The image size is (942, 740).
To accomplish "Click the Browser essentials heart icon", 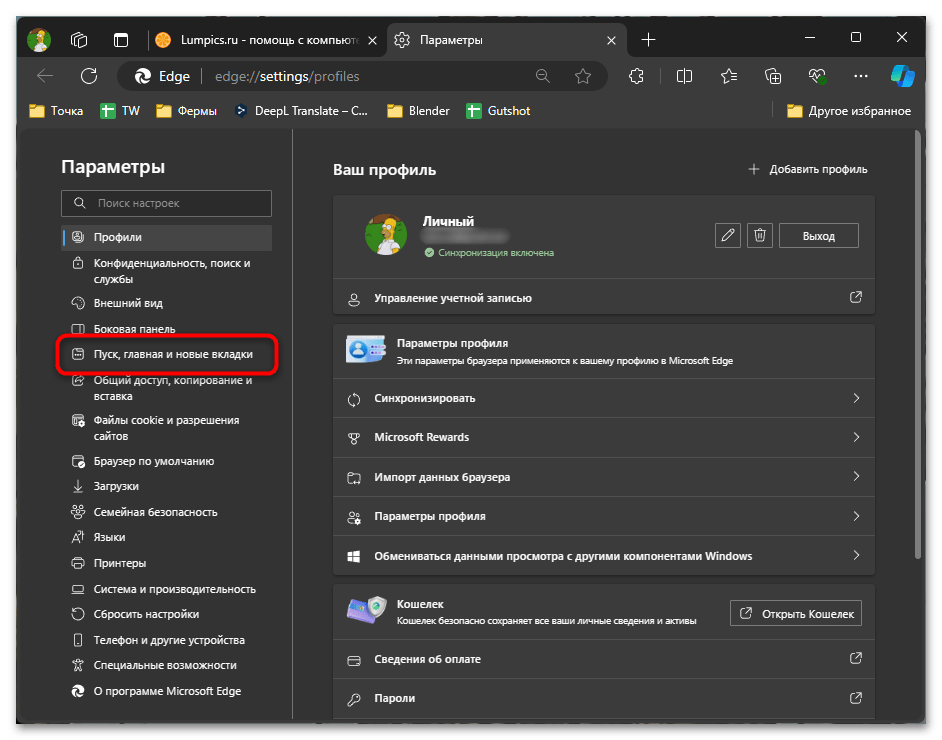I will point(817,76).
